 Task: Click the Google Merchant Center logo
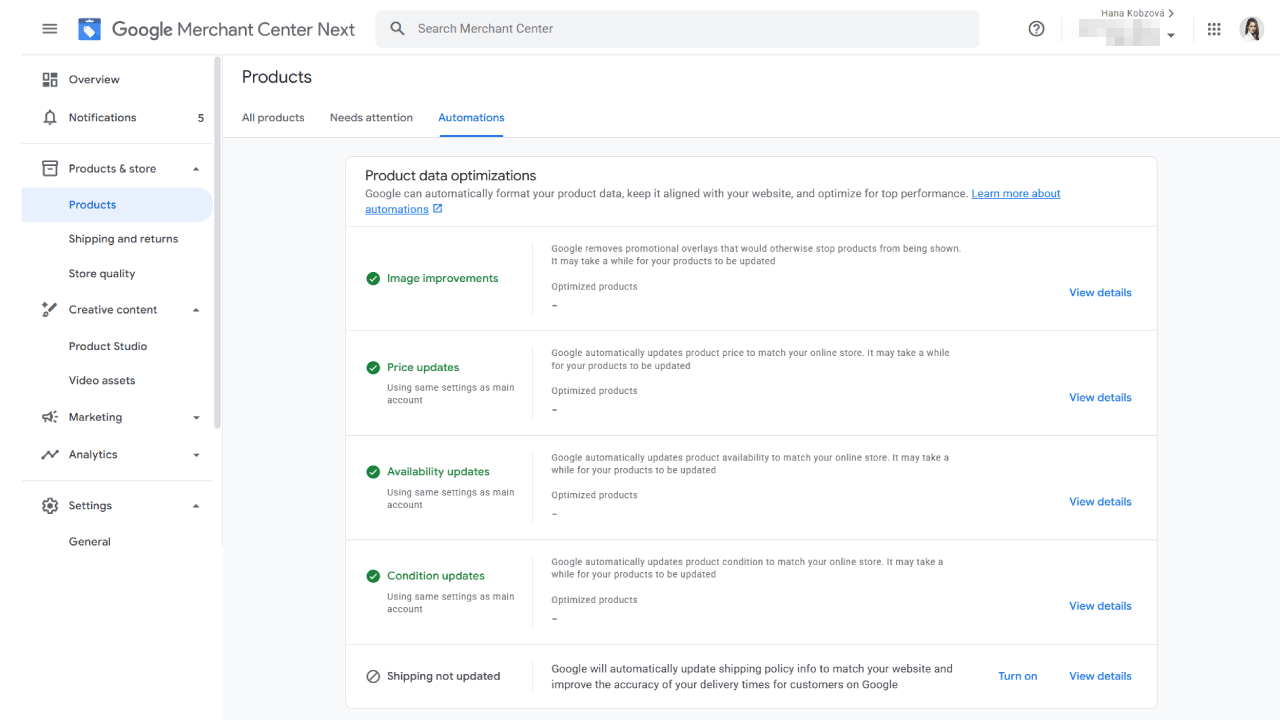tap(90, 29)
